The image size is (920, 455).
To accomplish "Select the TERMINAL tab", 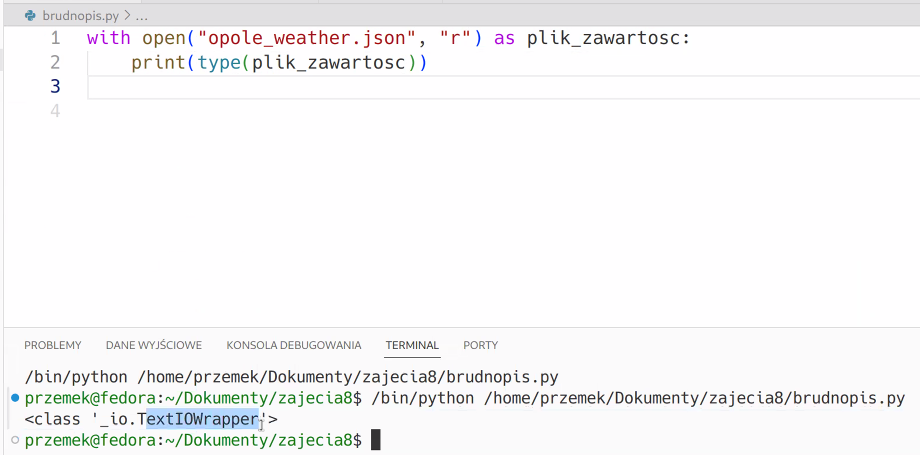I will tap(412, 345).
